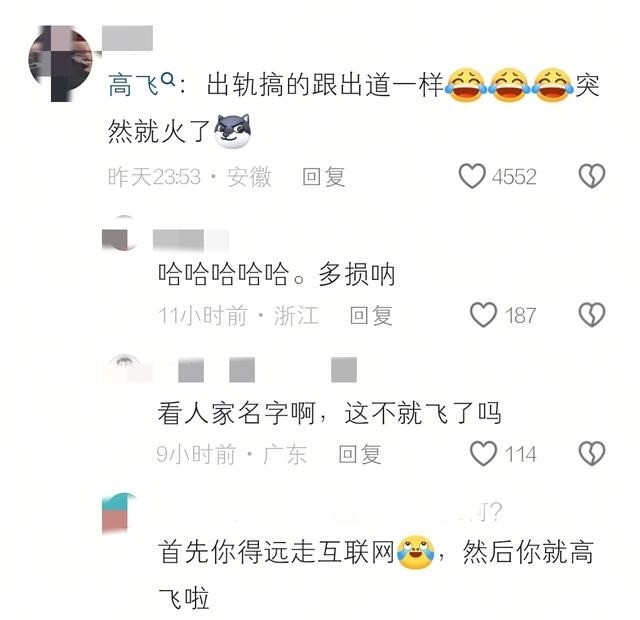Screen dimensions: 640x620
Task: Click the comment text 首先你得远走互联网
Action: tap(276, 551)
